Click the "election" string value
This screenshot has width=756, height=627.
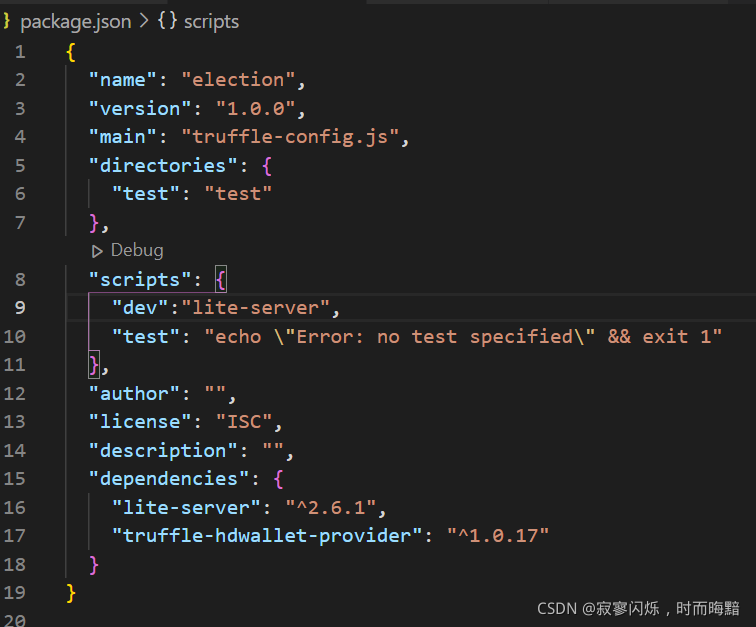[238, 80]
